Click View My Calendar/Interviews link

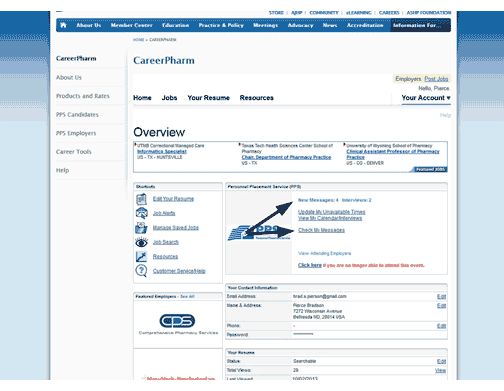[x=330, y=218]
